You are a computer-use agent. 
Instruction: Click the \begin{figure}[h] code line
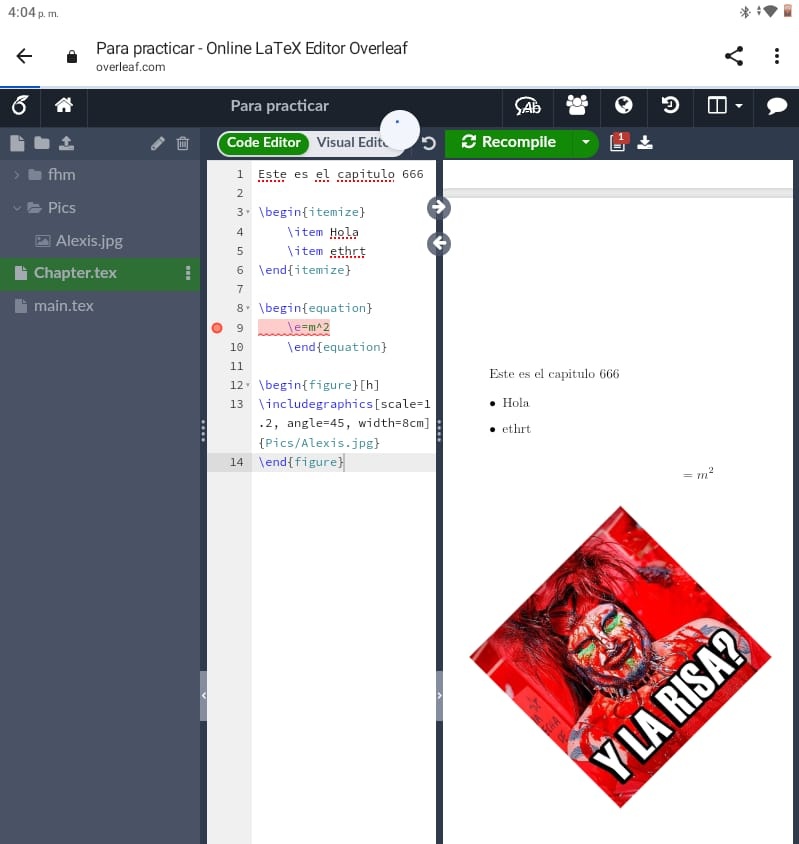[319, 385]
